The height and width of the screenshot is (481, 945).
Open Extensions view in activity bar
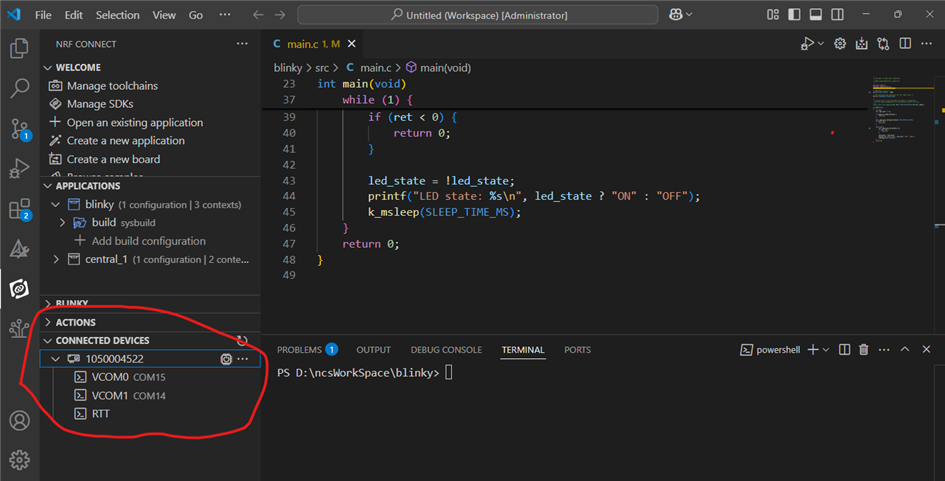[x=19, y=209]
